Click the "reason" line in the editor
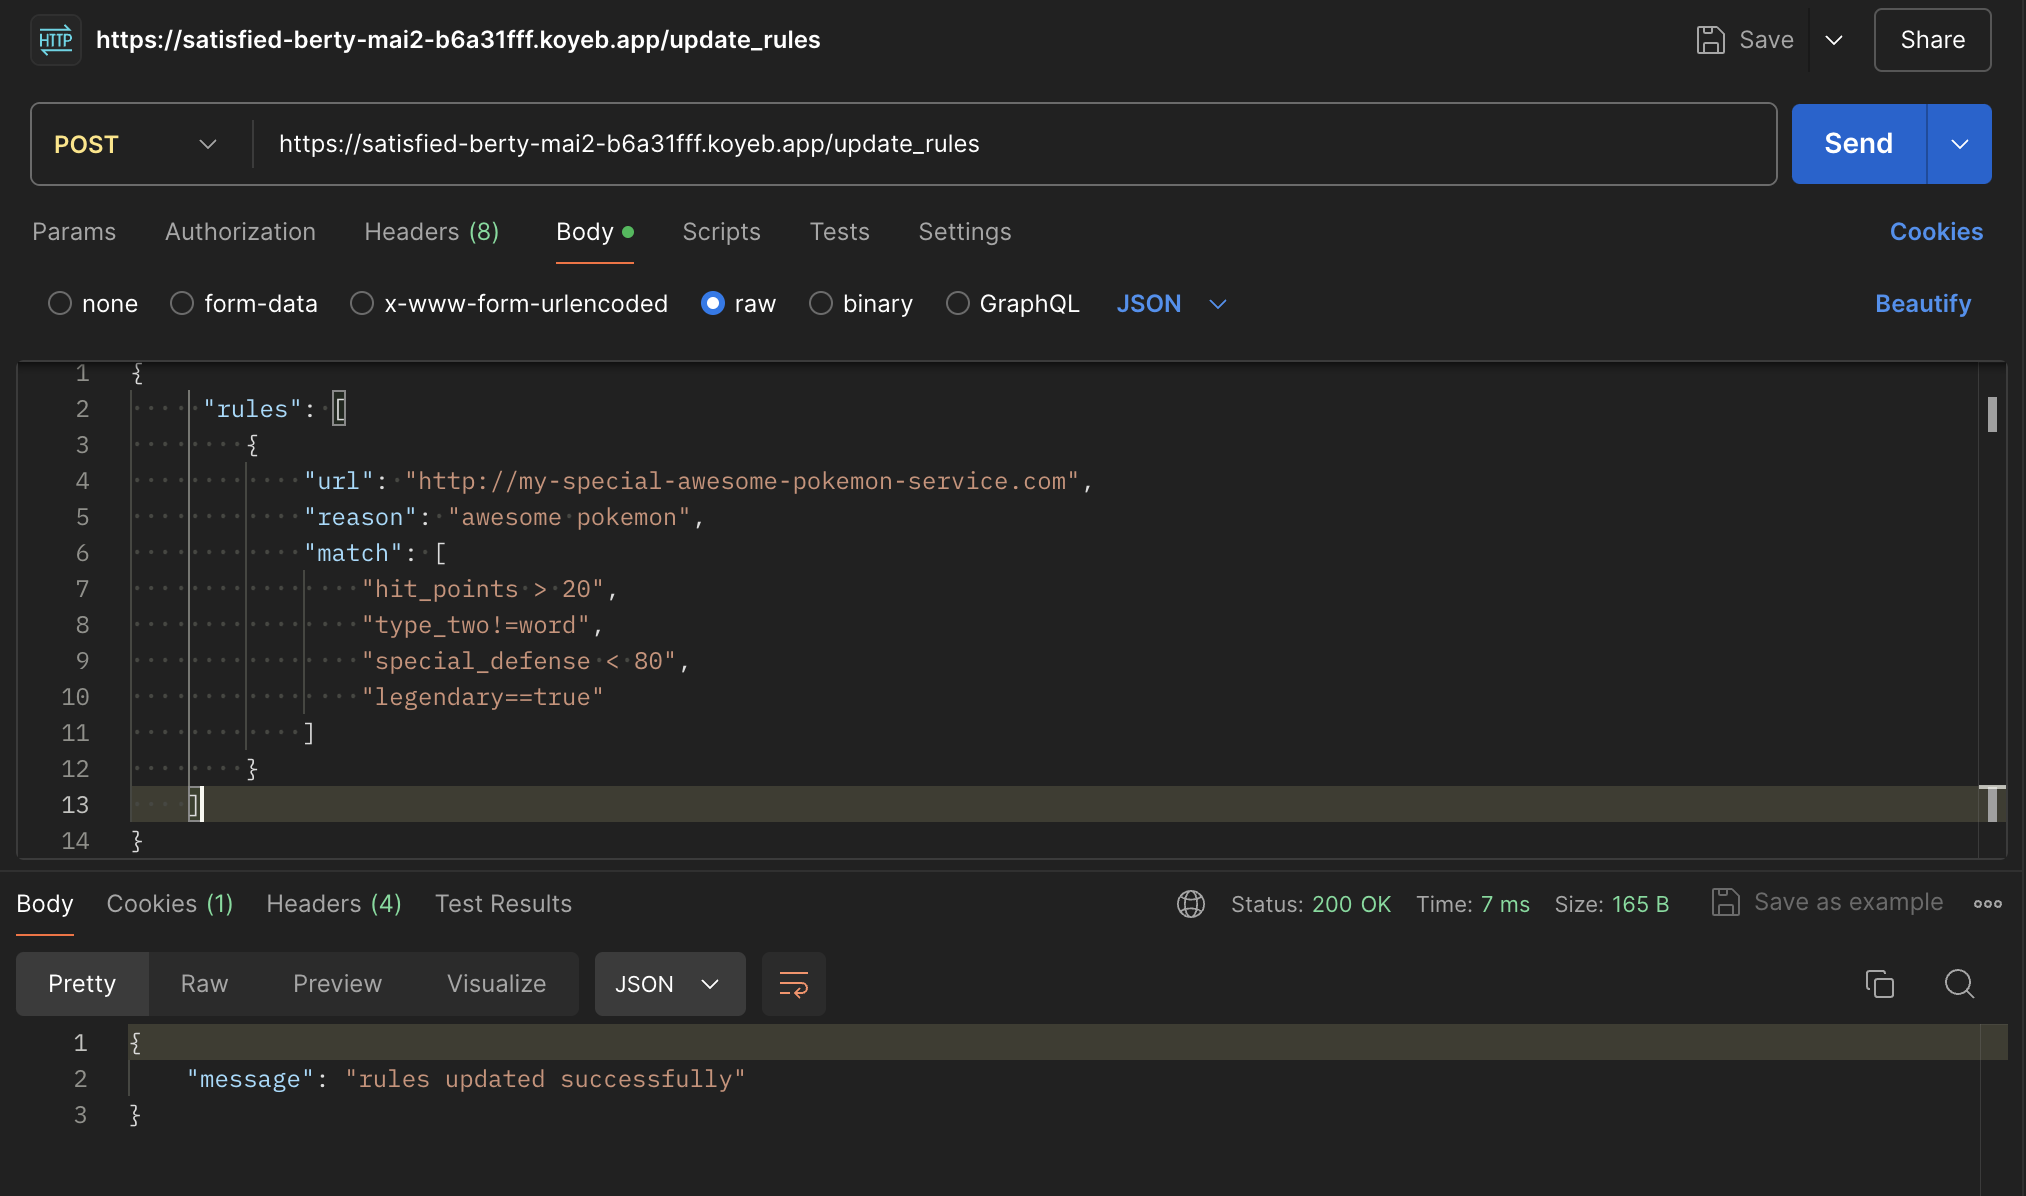The image size is (2026, 1196). tap(504, 517)
